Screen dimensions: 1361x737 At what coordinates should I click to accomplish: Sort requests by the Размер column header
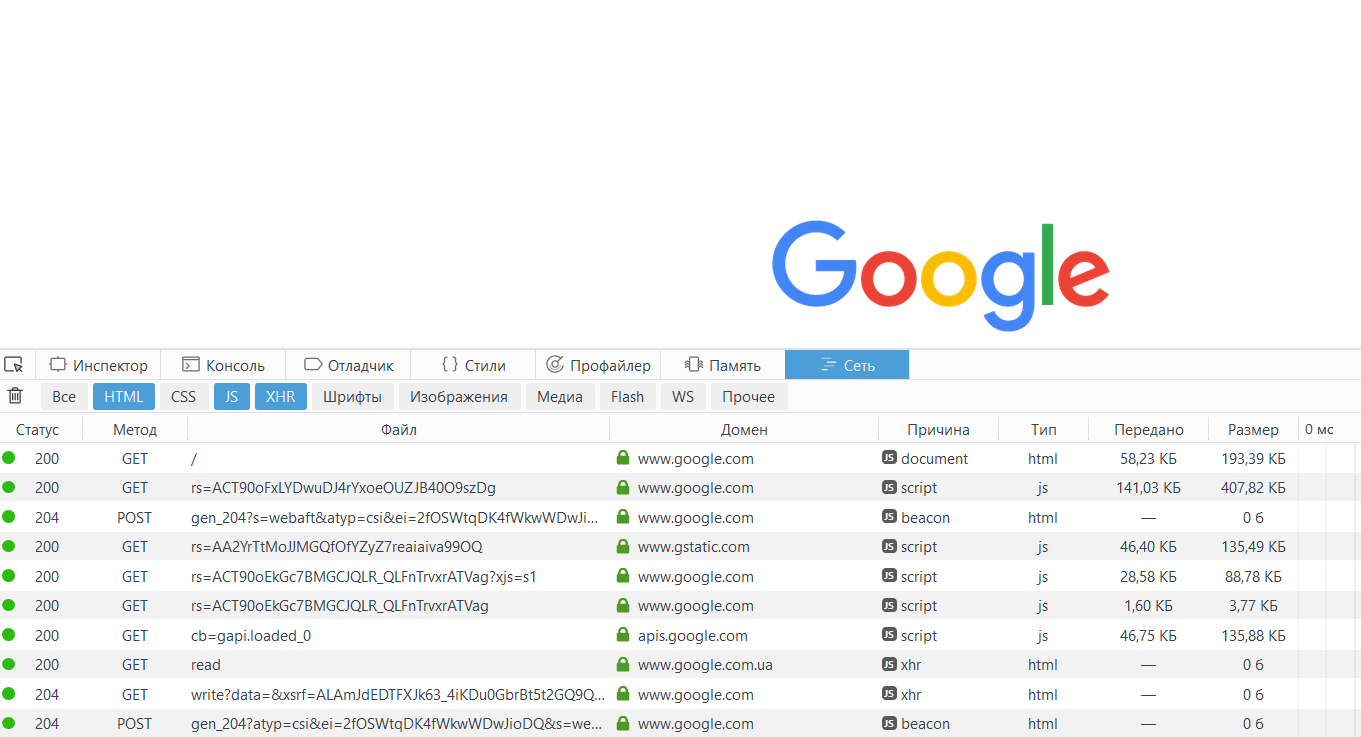pyautogui.click(x=1253, y=430)
